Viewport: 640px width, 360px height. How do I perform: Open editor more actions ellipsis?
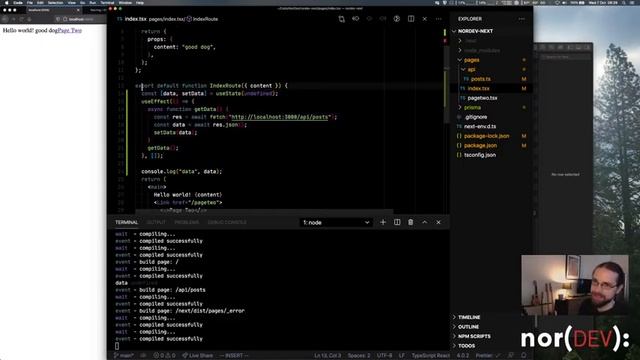coord(438,19)
